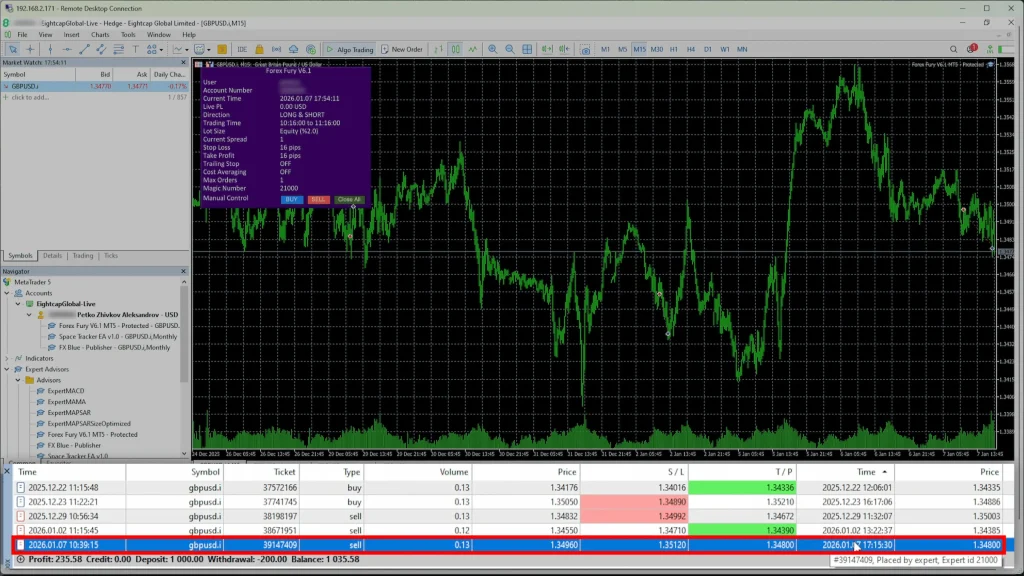Open the Charts menu

click(100, 34)
